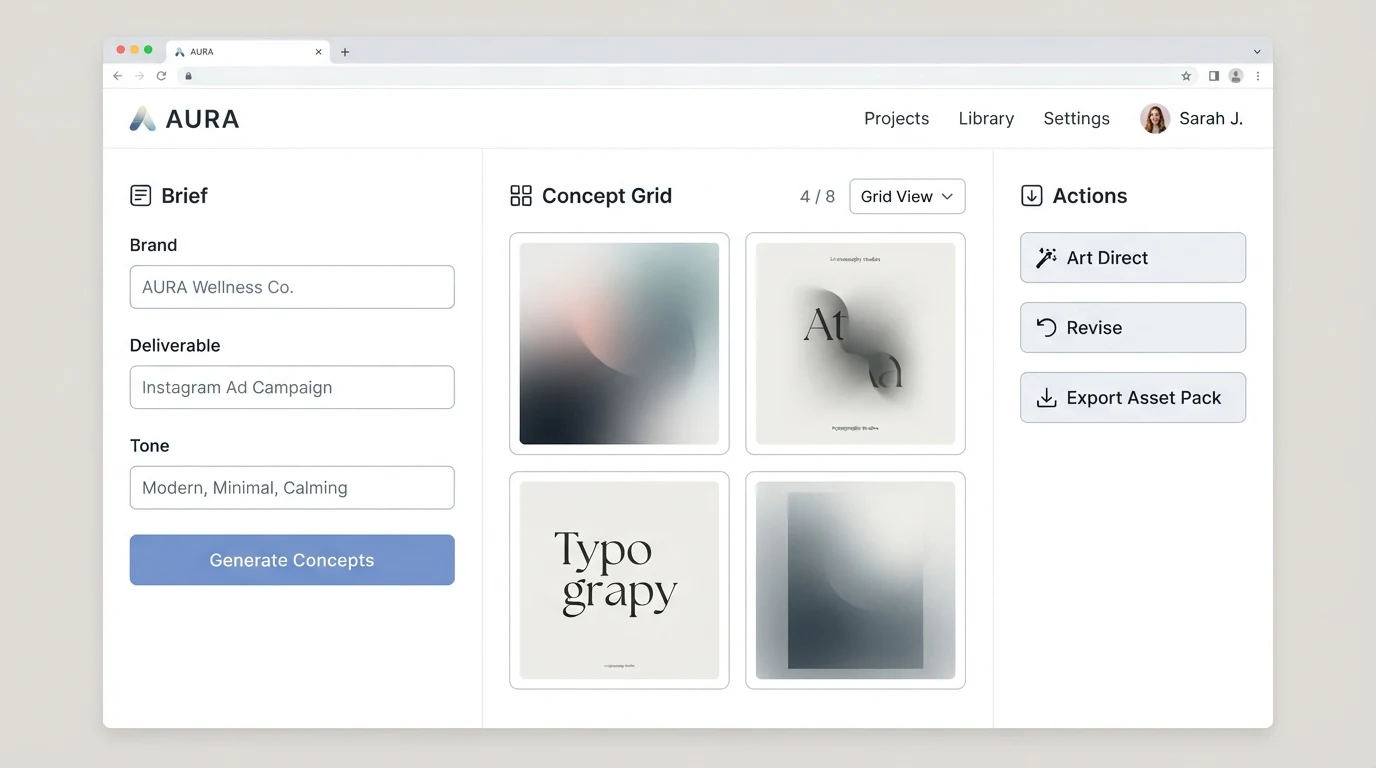Open Sarah J.'s avatar photo
This screenshot has height=768, width=1376.
(x=1155, y=119)
